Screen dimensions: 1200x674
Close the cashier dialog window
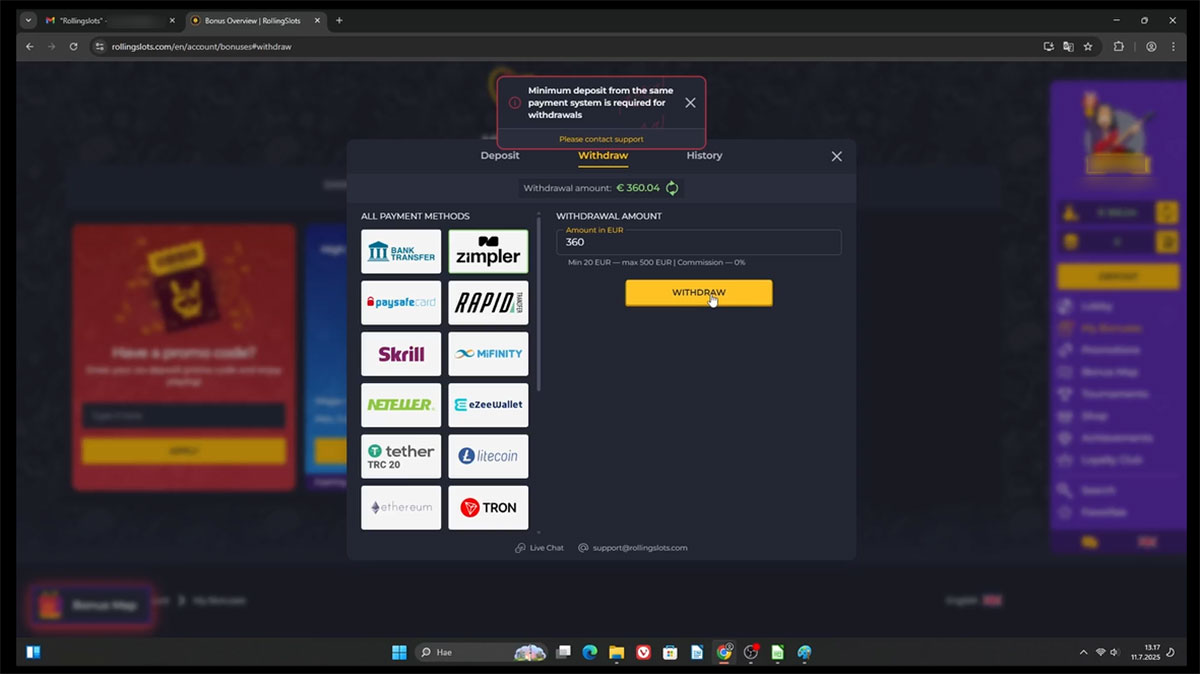coord(837,156)
